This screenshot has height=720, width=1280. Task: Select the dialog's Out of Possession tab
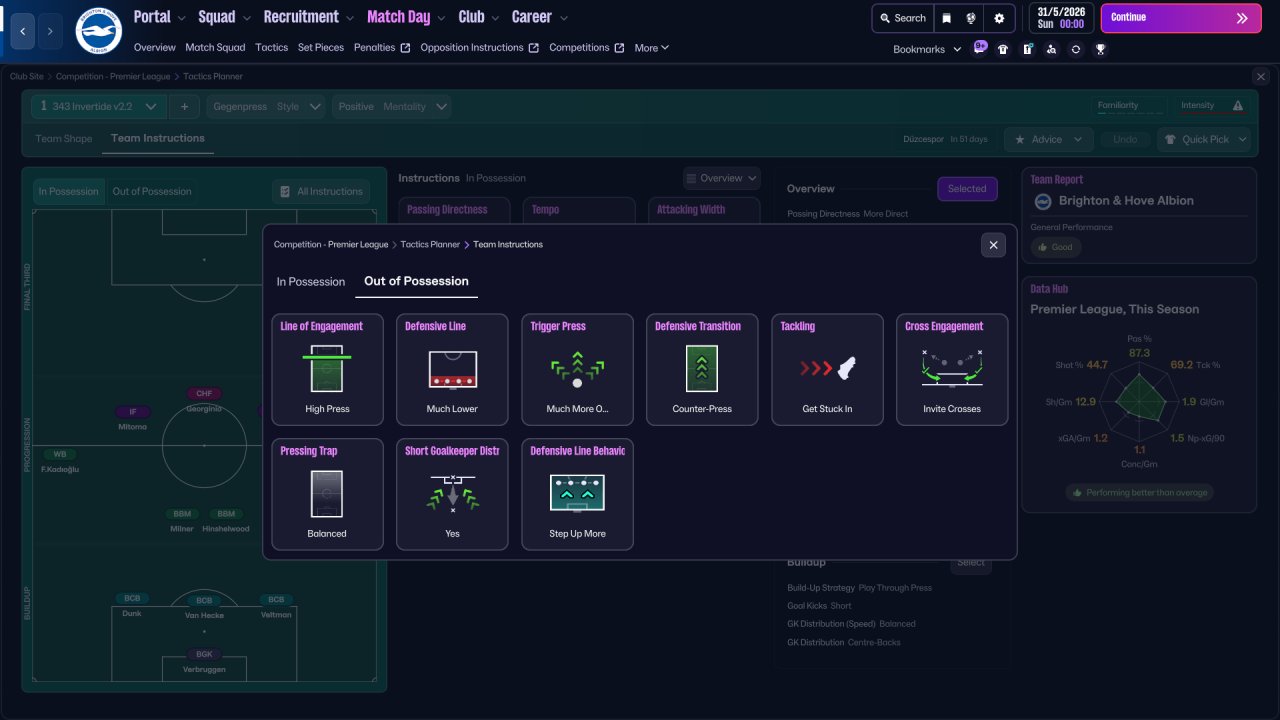pos(416,281)
